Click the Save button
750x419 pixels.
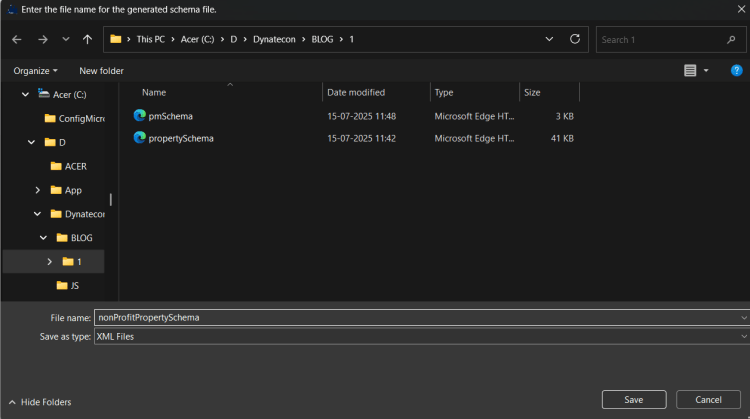pyautogui.click(x=633, y=399)
